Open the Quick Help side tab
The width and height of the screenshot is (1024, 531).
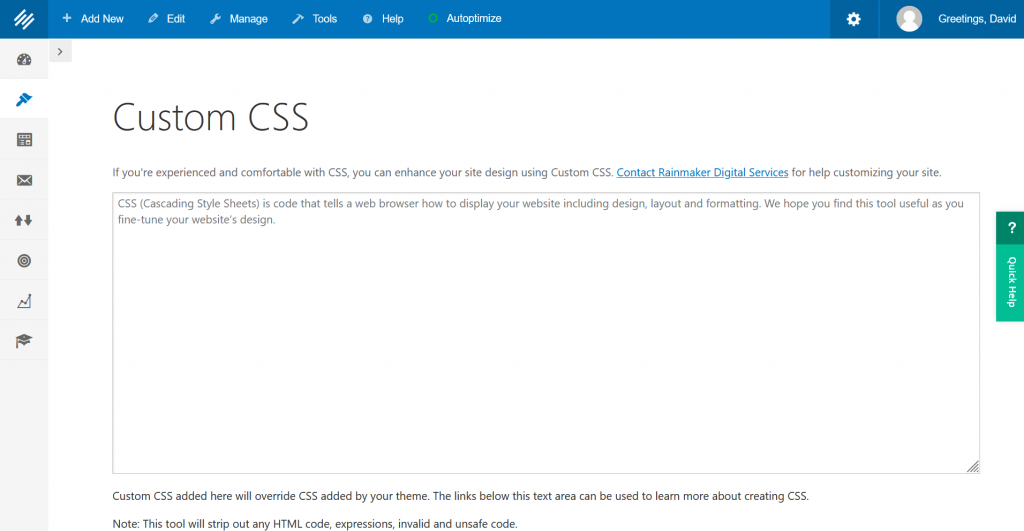1011,282
